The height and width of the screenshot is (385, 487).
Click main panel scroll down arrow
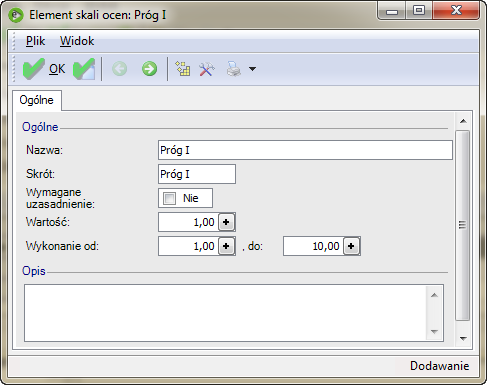(463, 339)
